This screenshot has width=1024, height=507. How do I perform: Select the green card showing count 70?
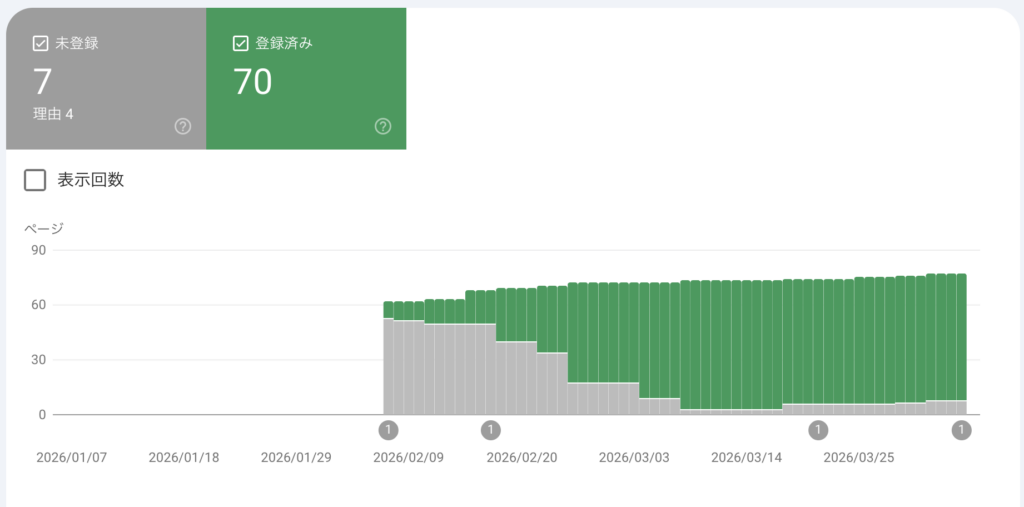(x=305, y=79)
